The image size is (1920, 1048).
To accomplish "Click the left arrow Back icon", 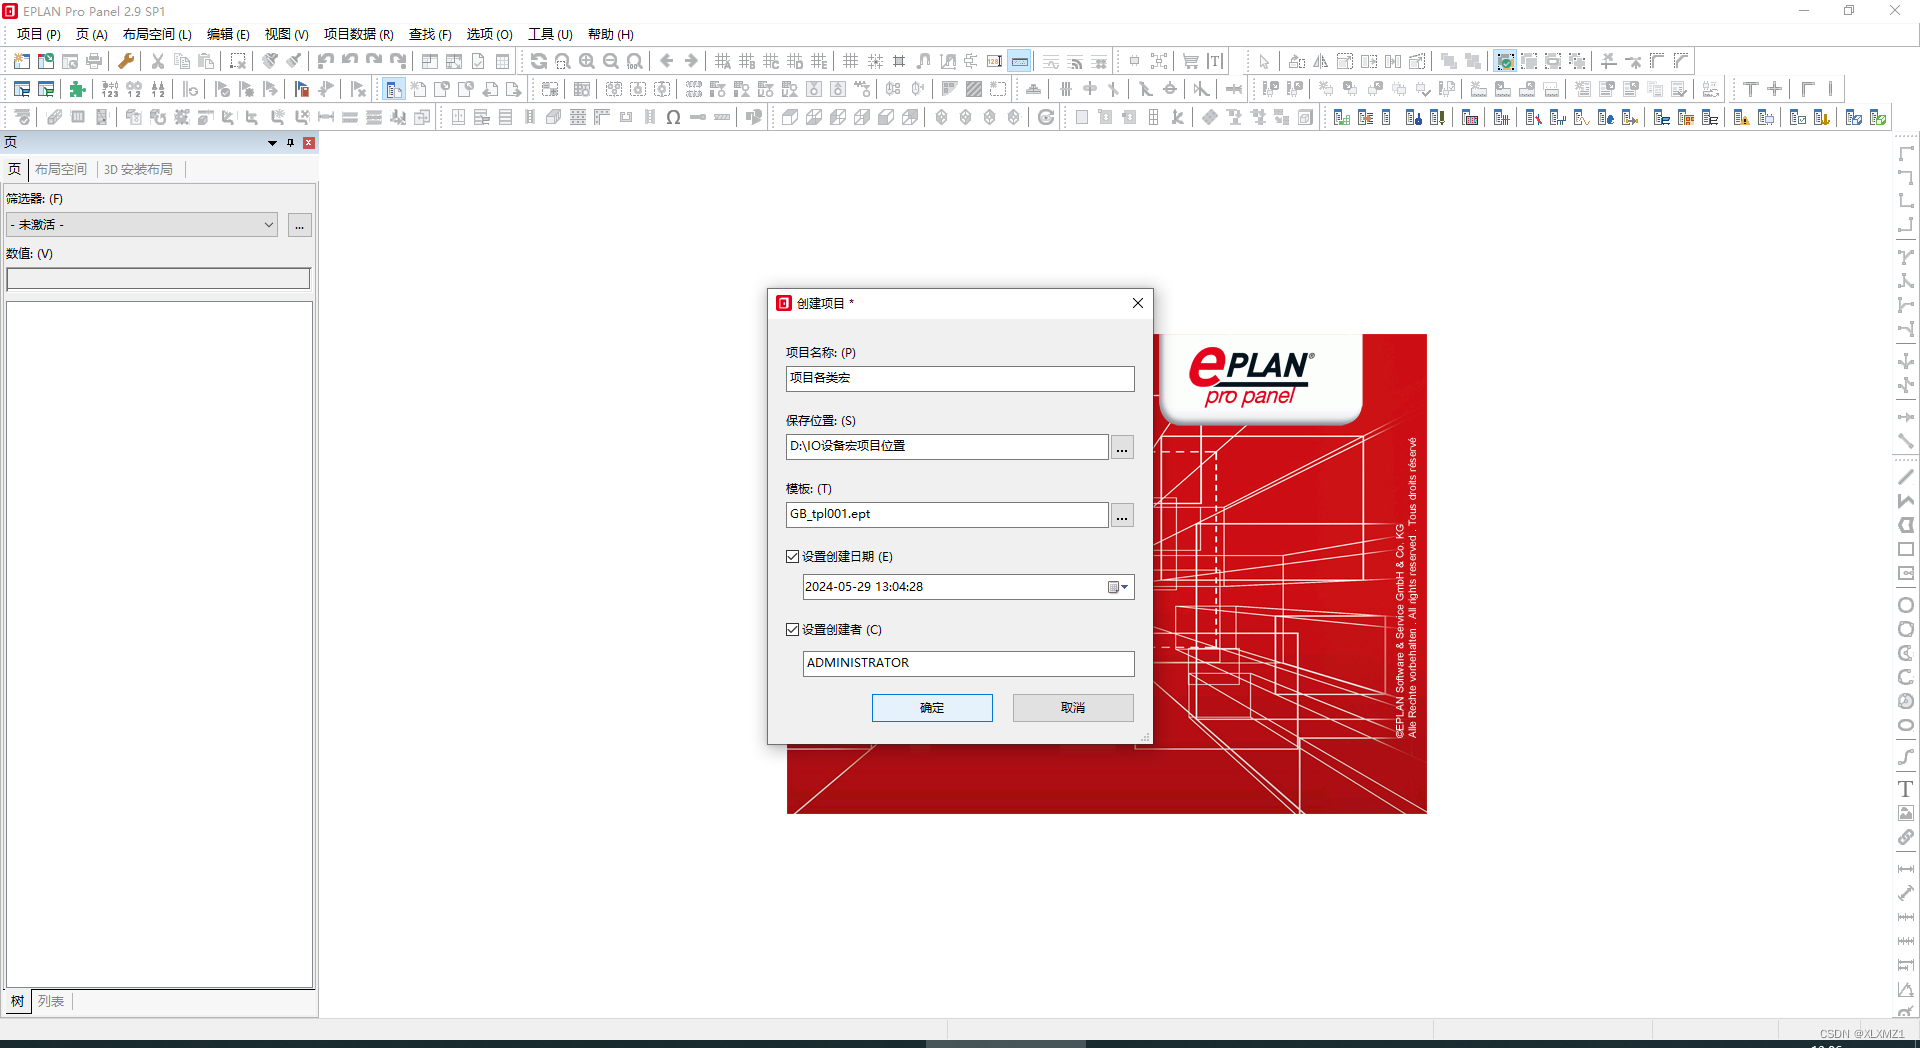I will click(x=667, y=61).
